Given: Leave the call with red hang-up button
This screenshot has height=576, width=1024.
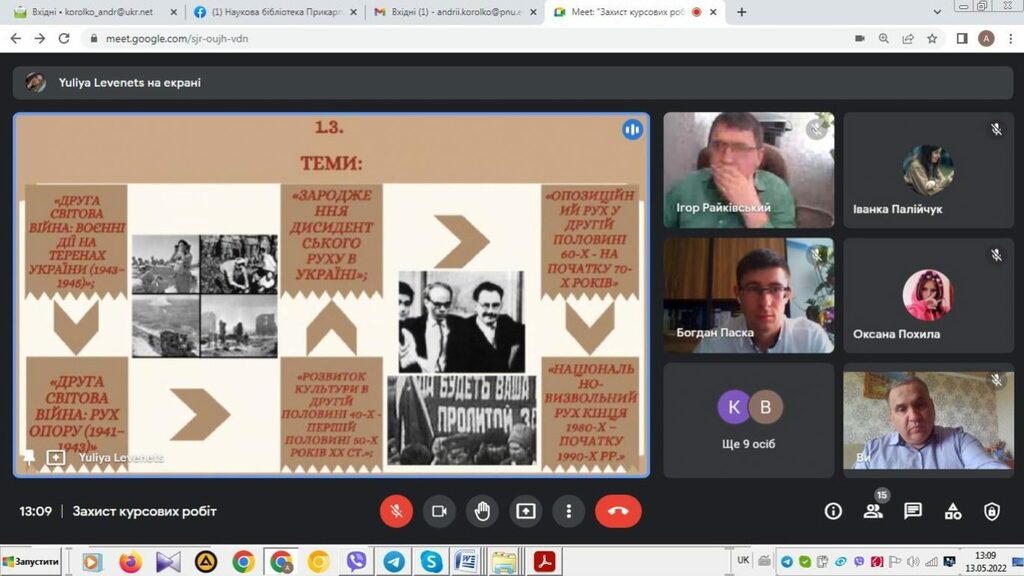Looking at the screenshot, I should (618, 511).
